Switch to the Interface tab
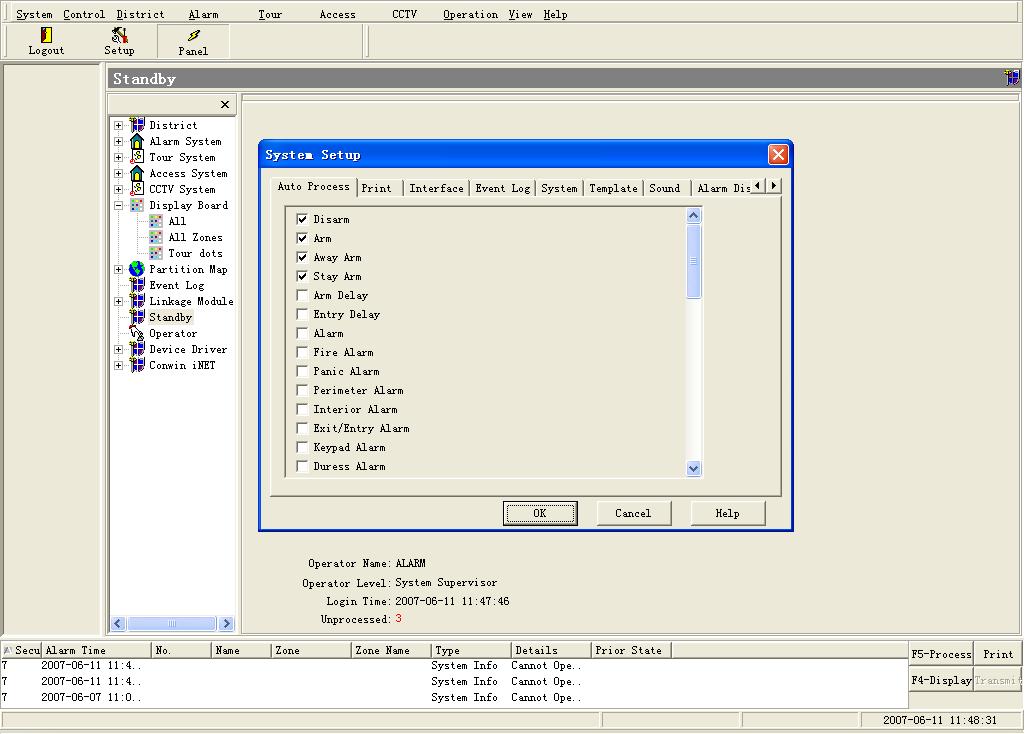Image resolution: width=1026 pixels, height=734 pixels. coord(436,188)
